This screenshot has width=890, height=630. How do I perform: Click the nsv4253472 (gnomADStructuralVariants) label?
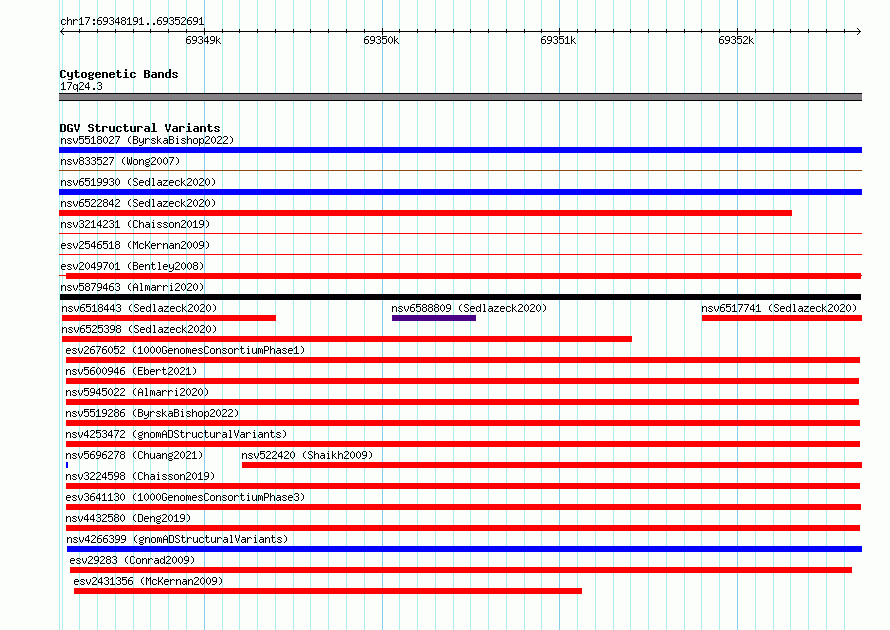pyautogui.click(x=176, y=434)
